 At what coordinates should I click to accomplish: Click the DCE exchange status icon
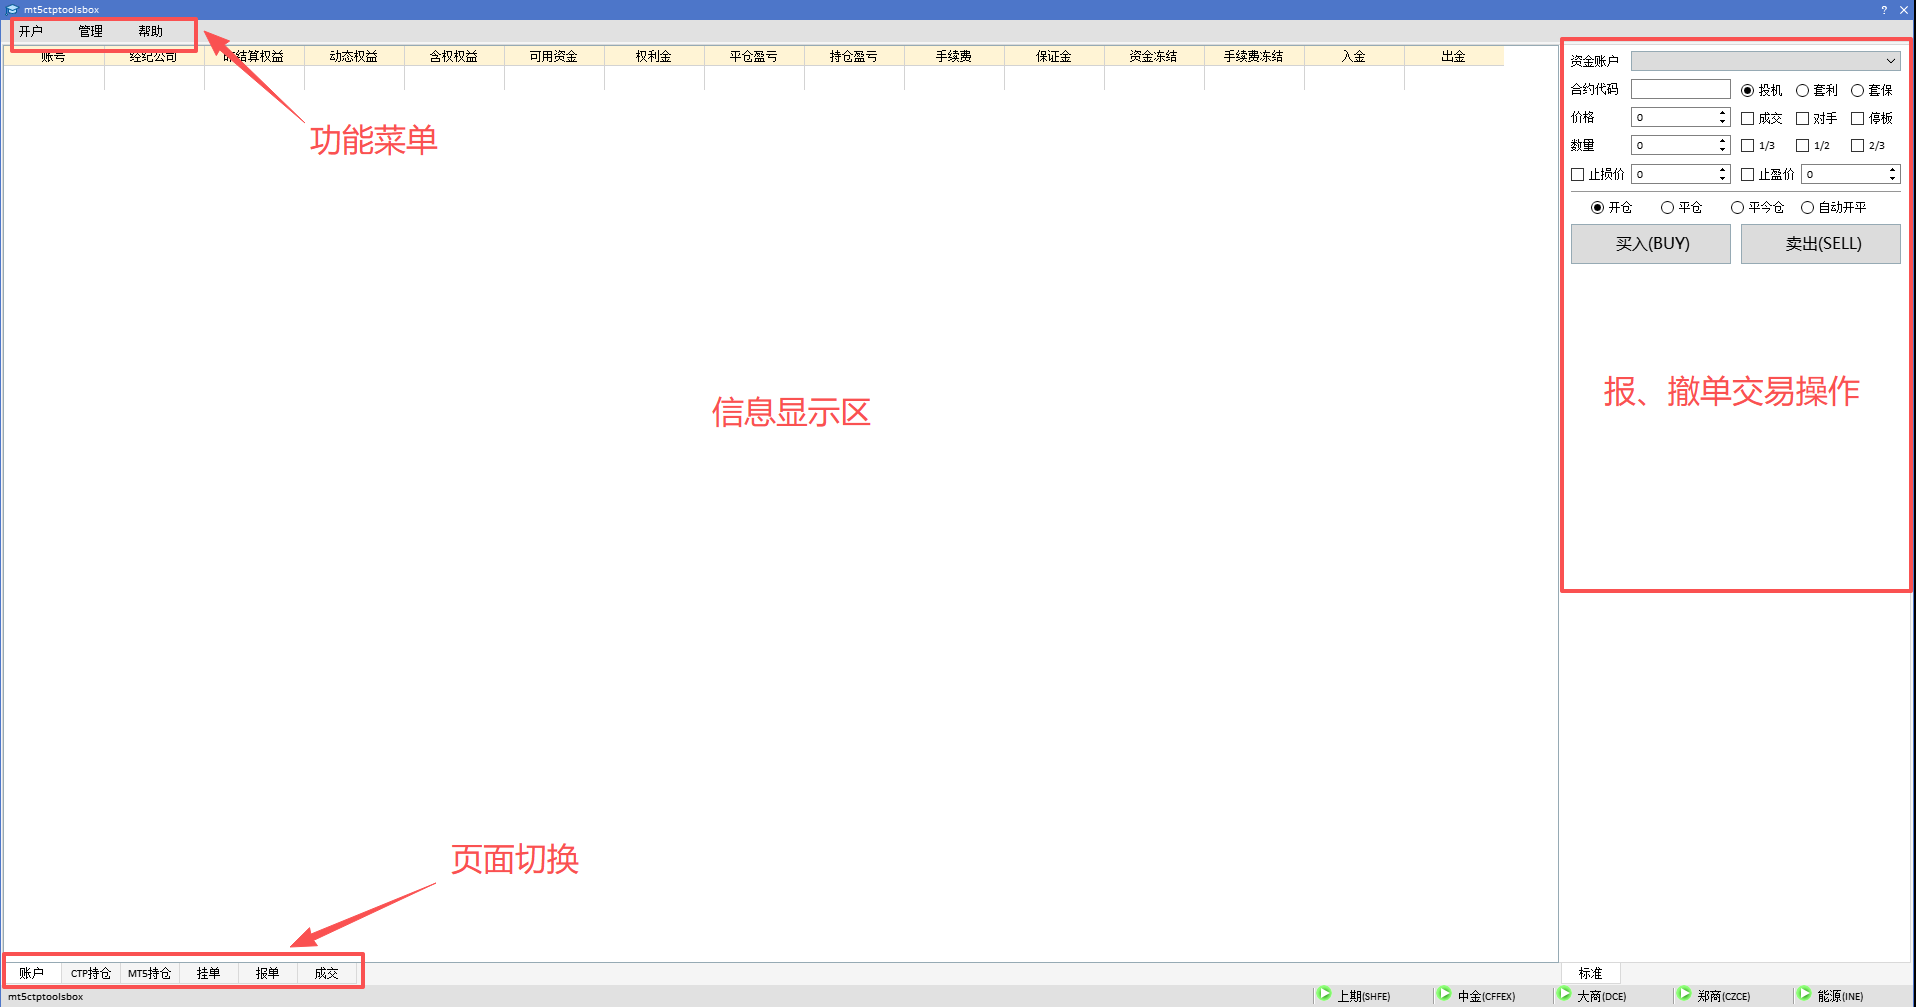[x=1564, y=994]
